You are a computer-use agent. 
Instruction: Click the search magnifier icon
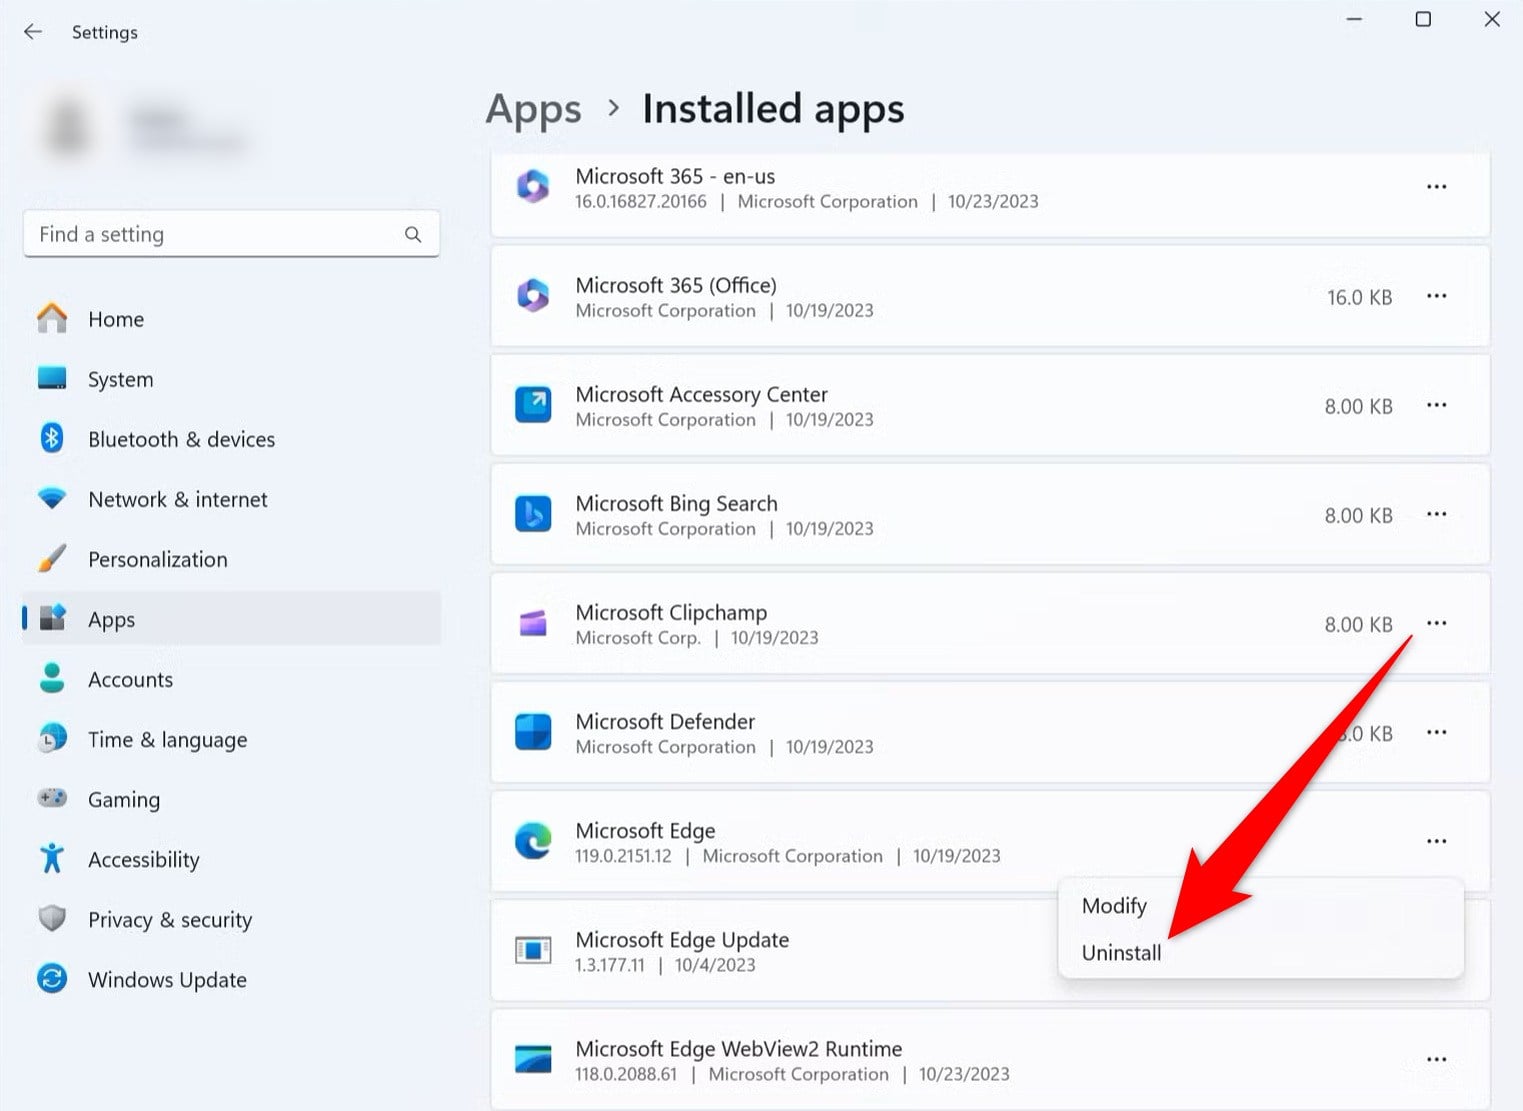pos(413,234)
